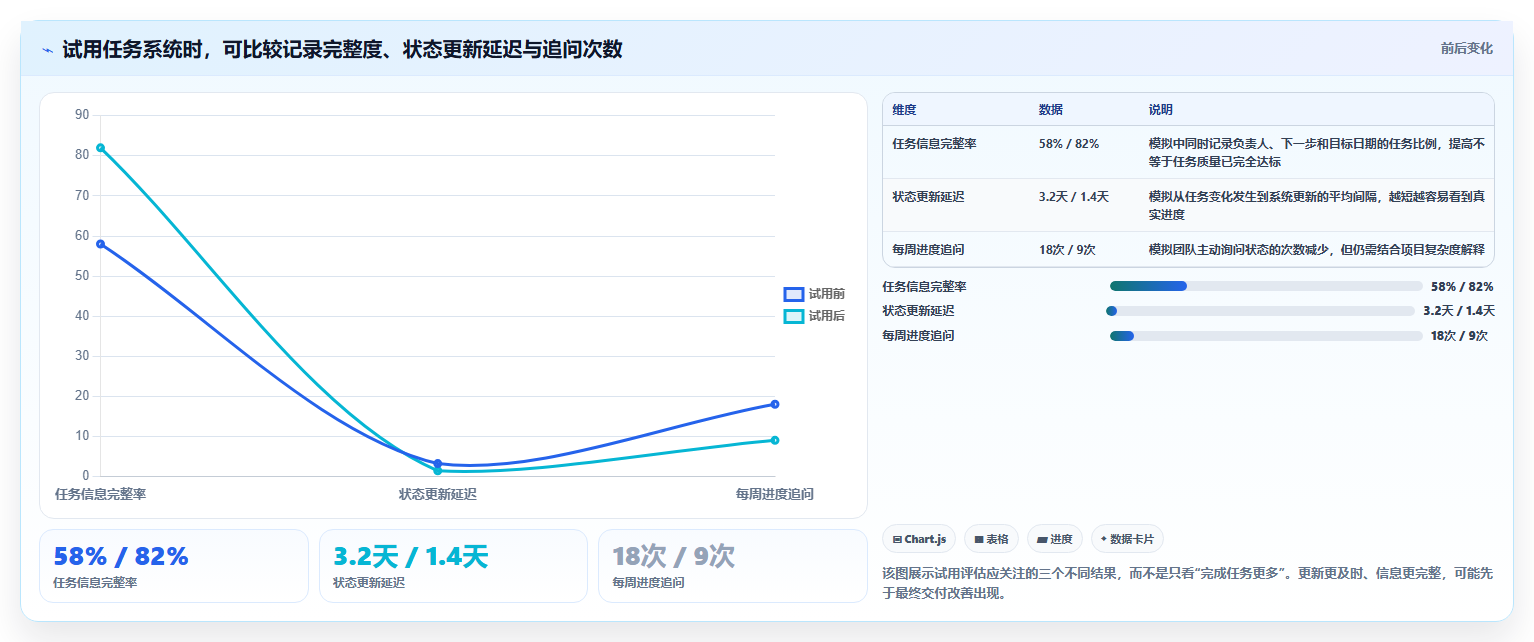Click the 前后变化 label in header

(1466, 48)
